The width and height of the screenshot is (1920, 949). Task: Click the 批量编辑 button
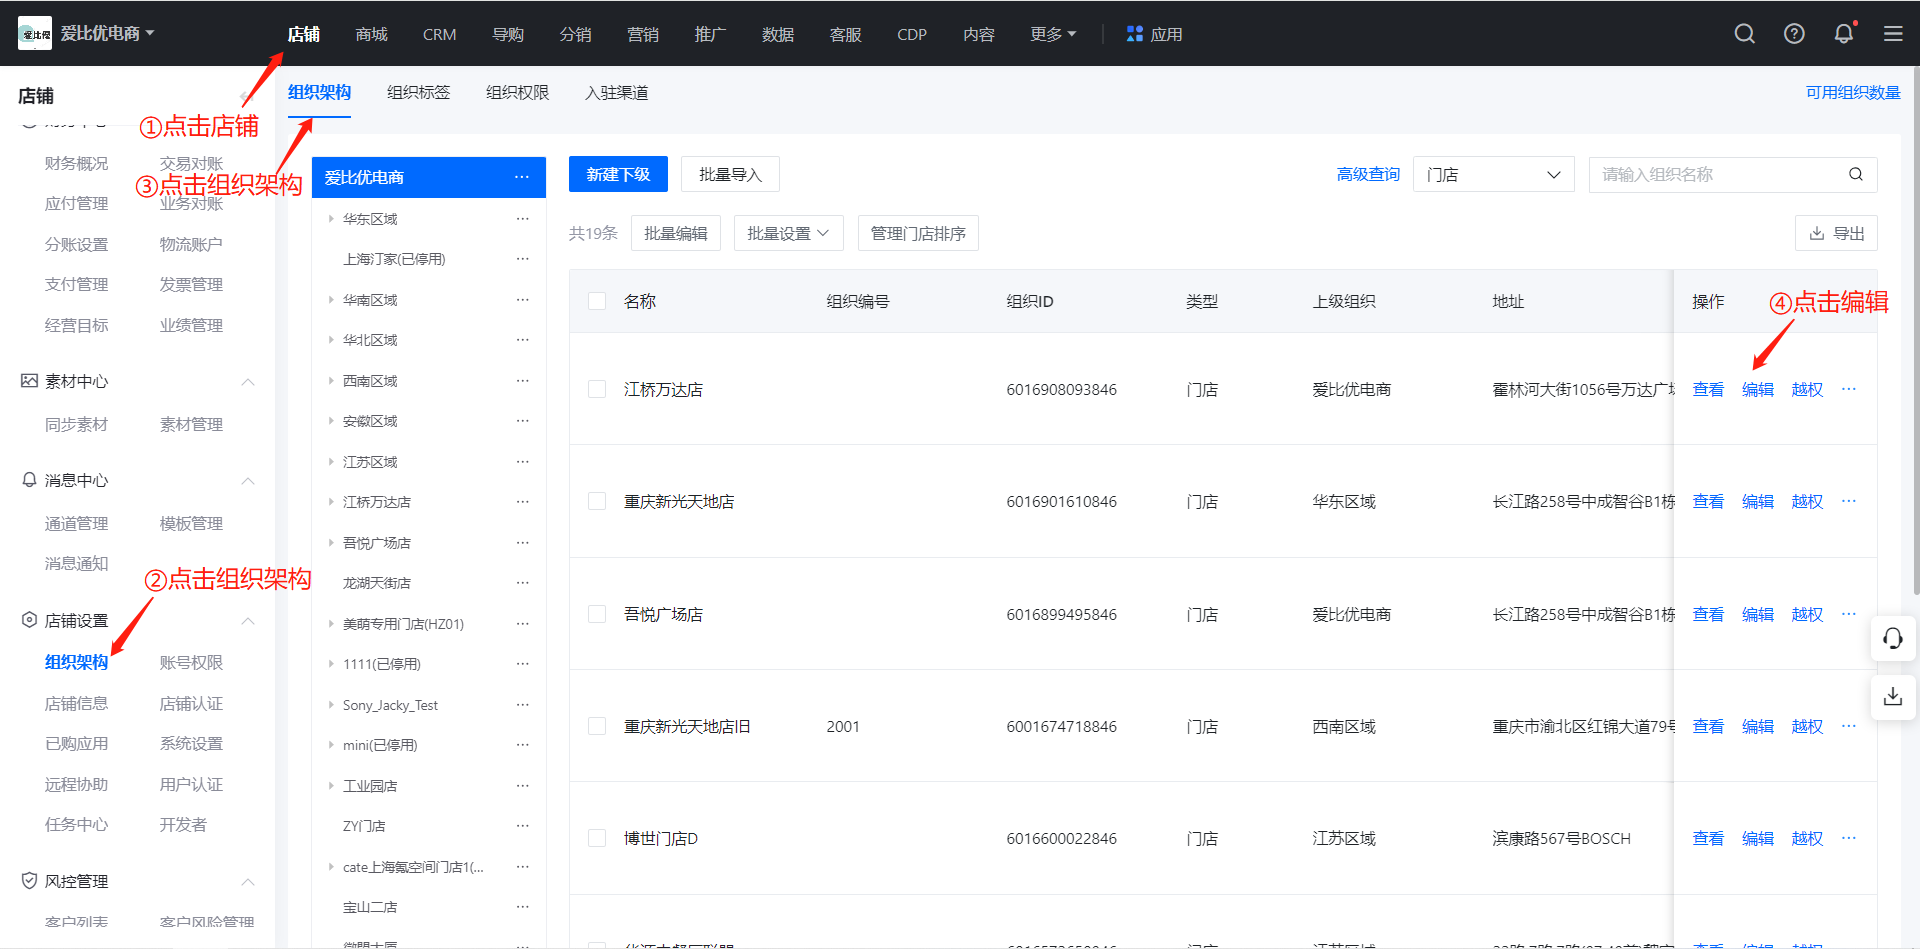[676, 233]
